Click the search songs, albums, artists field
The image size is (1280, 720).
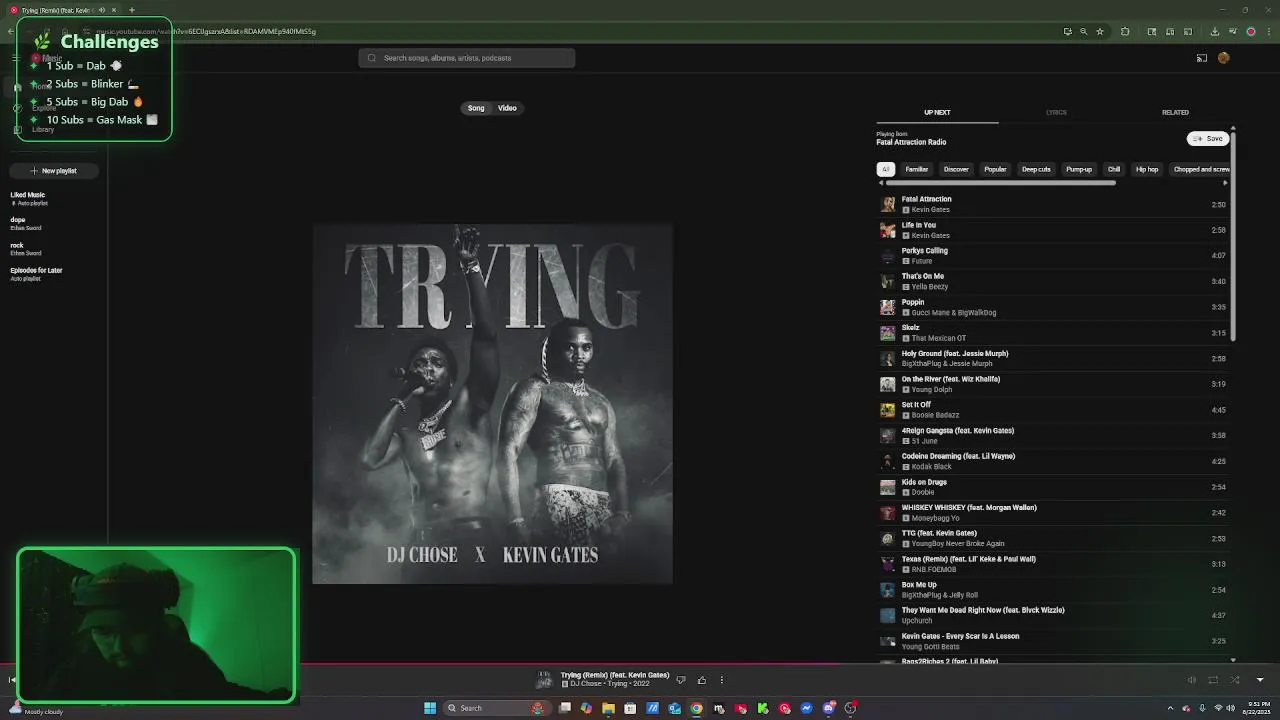[x=467, y=58]
